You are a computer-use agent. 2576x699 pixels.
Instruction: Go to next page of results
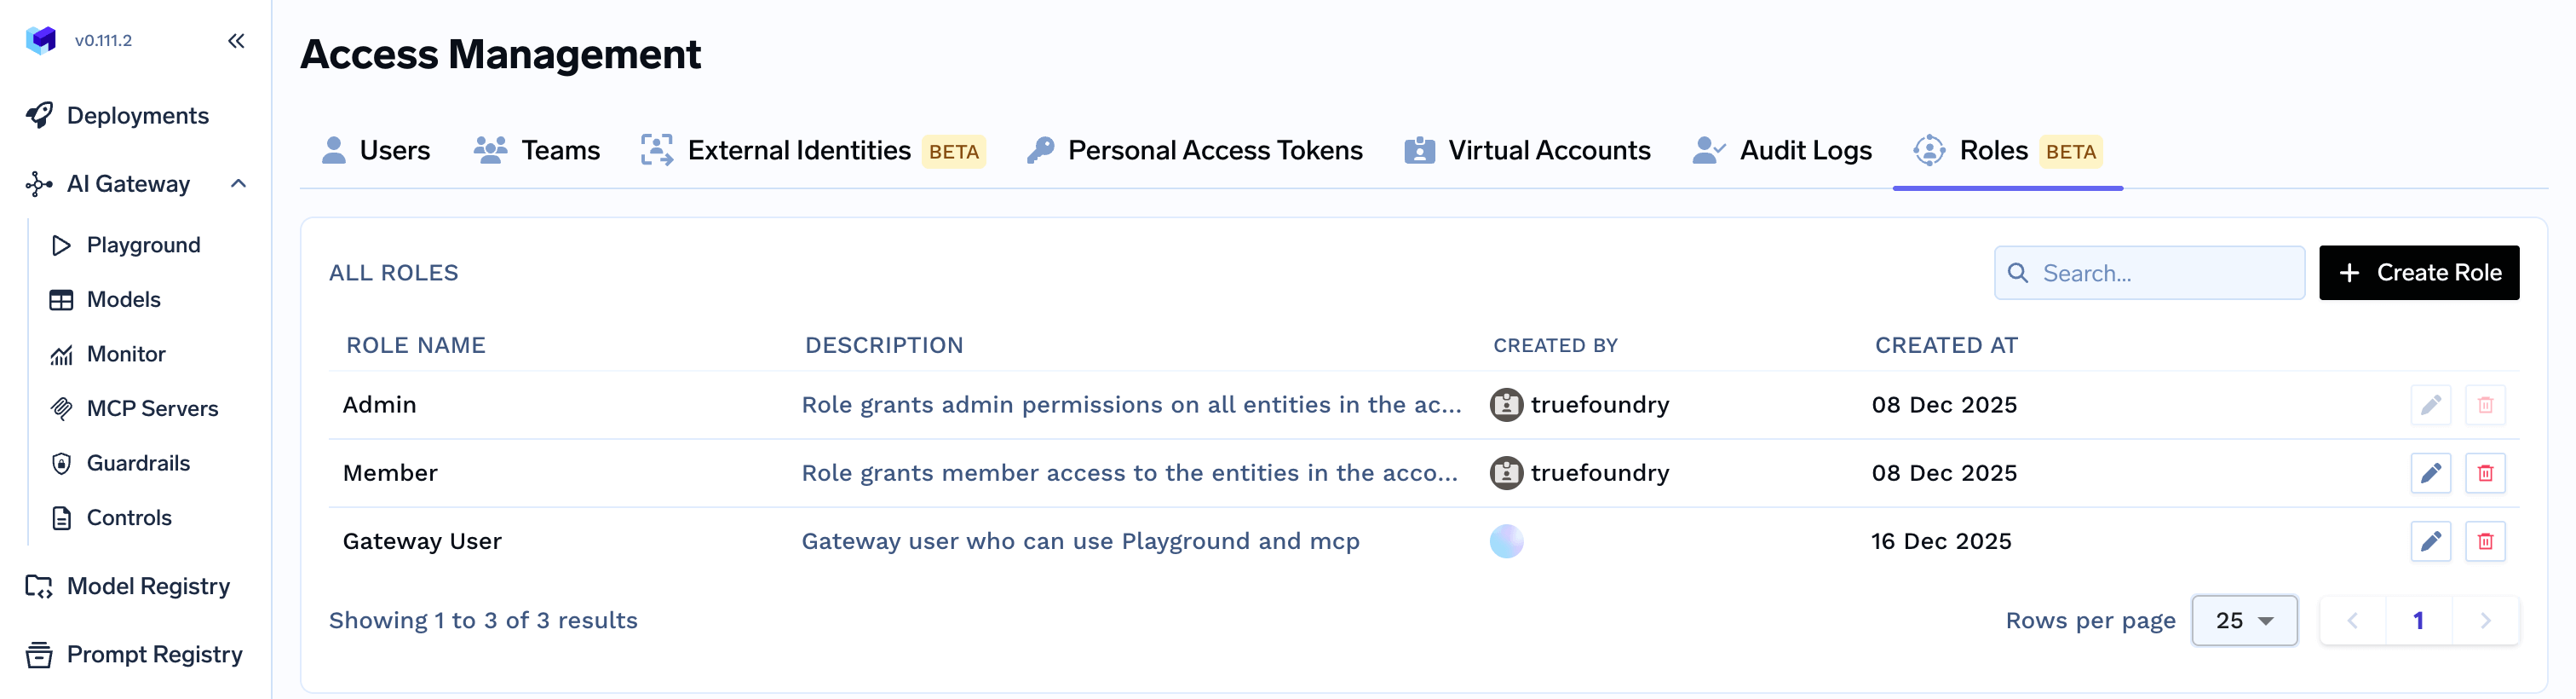pos(2485,621)
